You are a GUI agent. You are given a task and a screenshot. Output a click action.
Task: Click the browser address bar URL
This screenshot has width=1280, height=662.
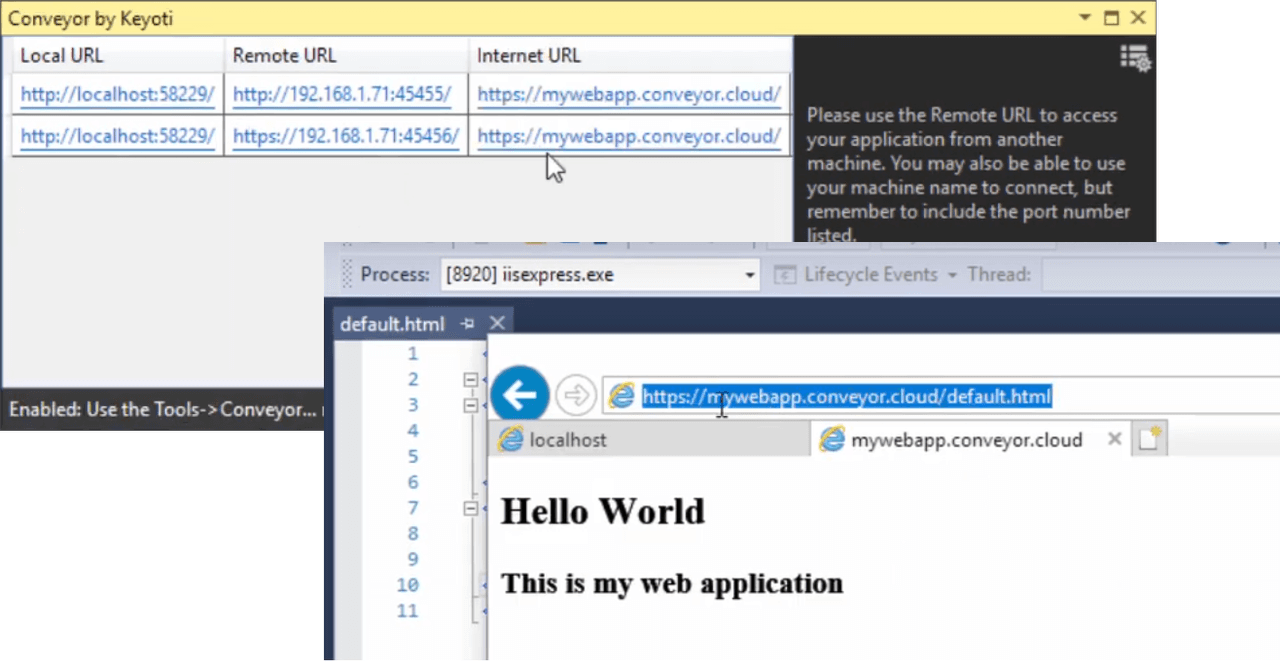pos(846,397)
